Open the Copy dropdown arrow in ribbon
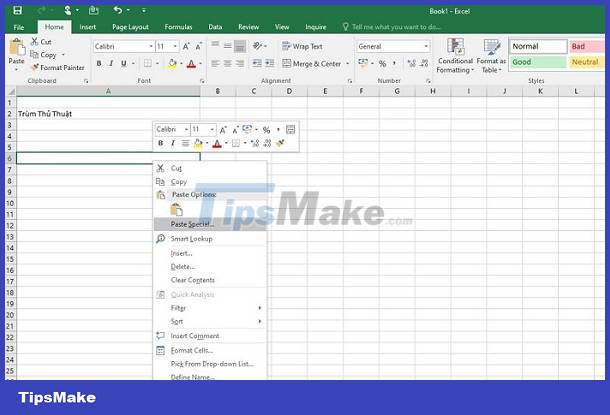 [63, 55]
